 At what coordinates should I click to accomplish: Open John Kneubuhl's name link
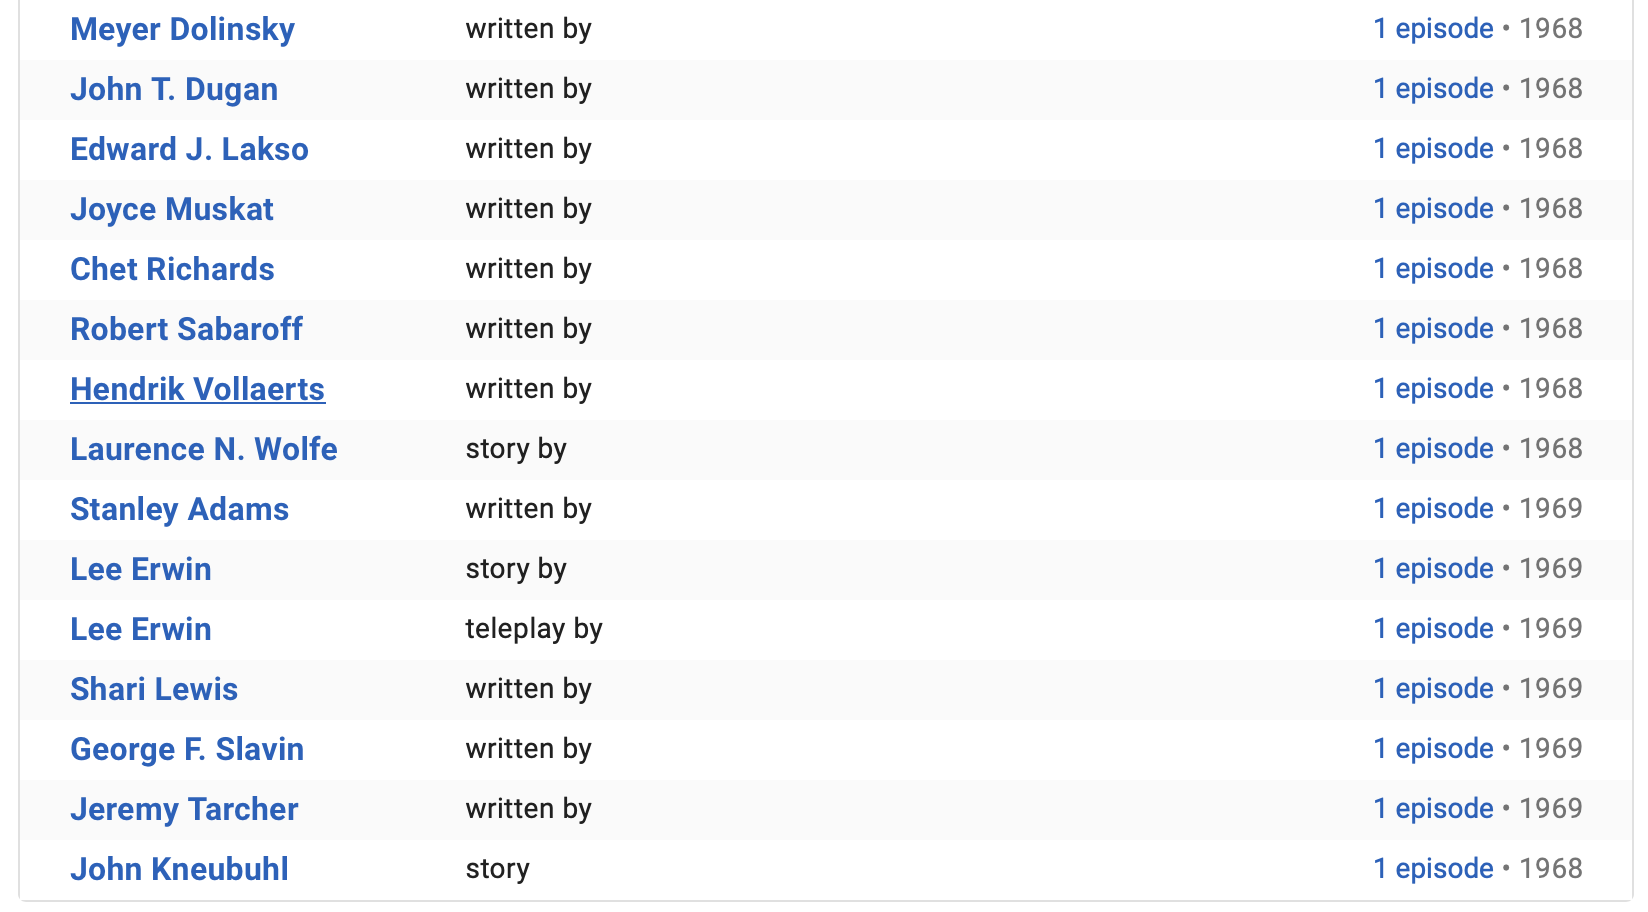[x=179, y=870]
